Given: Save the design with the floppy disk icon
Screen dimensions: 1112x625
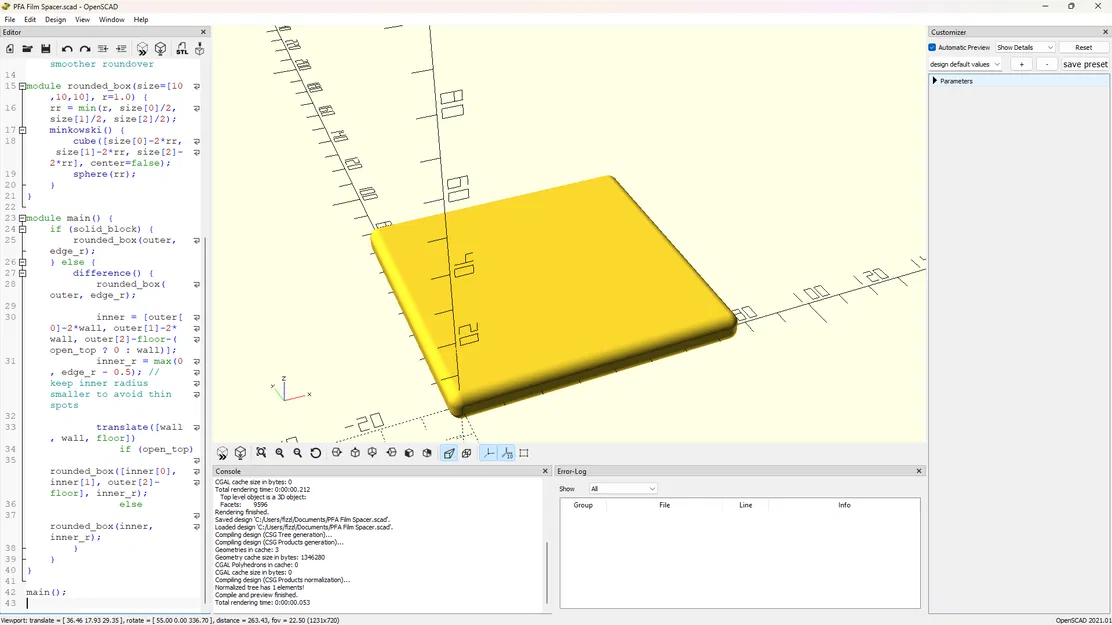Looking at the screenshot, I should click(x=45, y=48).
